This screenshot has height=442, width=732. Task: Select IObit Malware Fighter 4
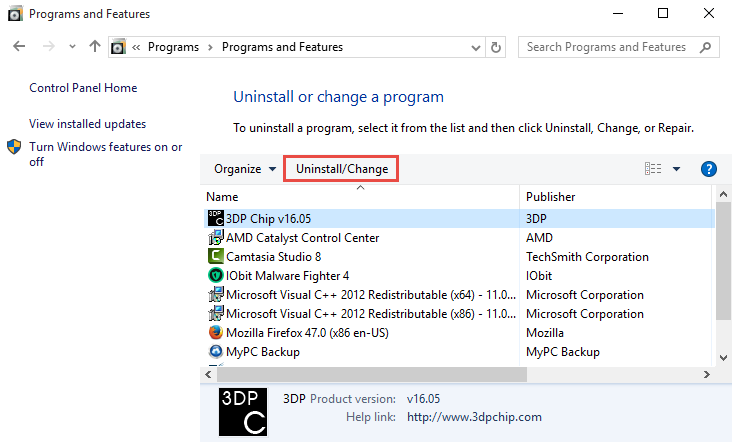pyautogui.click(x=288, y=276)
